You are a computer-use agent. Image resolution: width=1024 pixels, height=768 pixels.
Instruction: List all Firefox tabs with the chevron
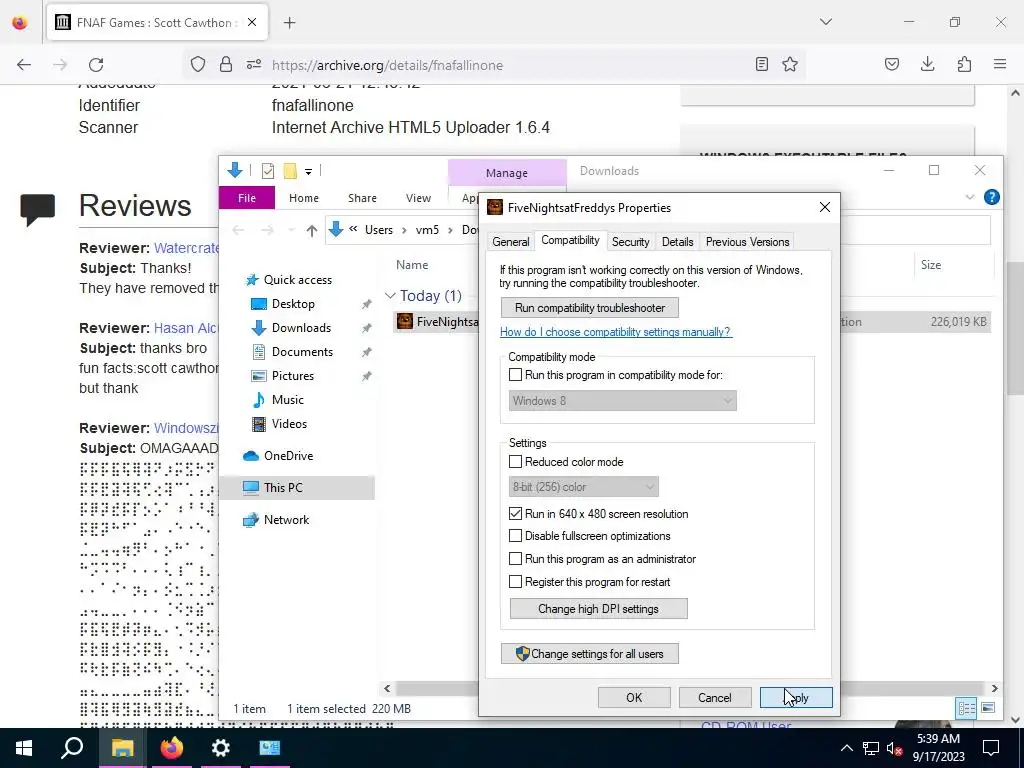826,22
